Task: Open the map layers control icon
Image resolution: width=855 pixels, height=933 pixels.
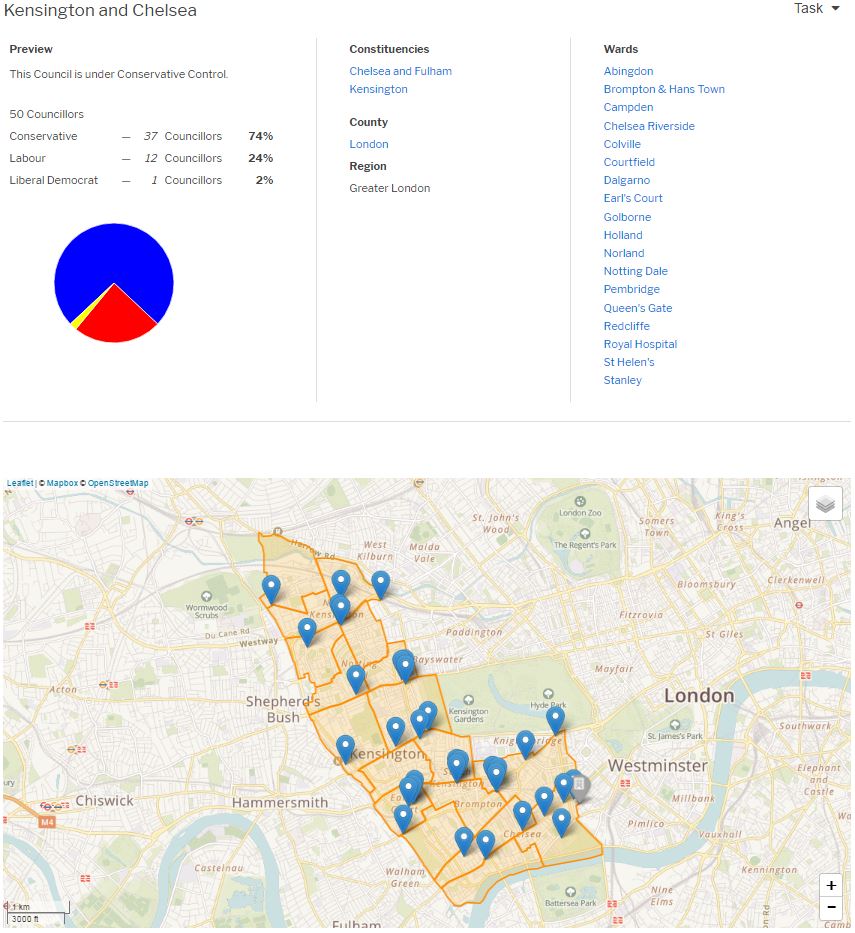Action: click(x=825, y=504)
